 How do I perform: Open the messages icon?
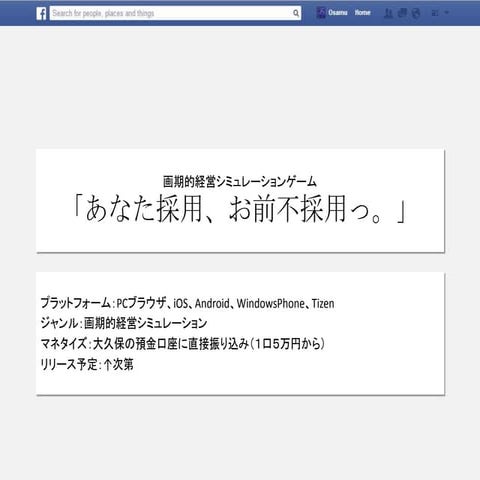402,13
